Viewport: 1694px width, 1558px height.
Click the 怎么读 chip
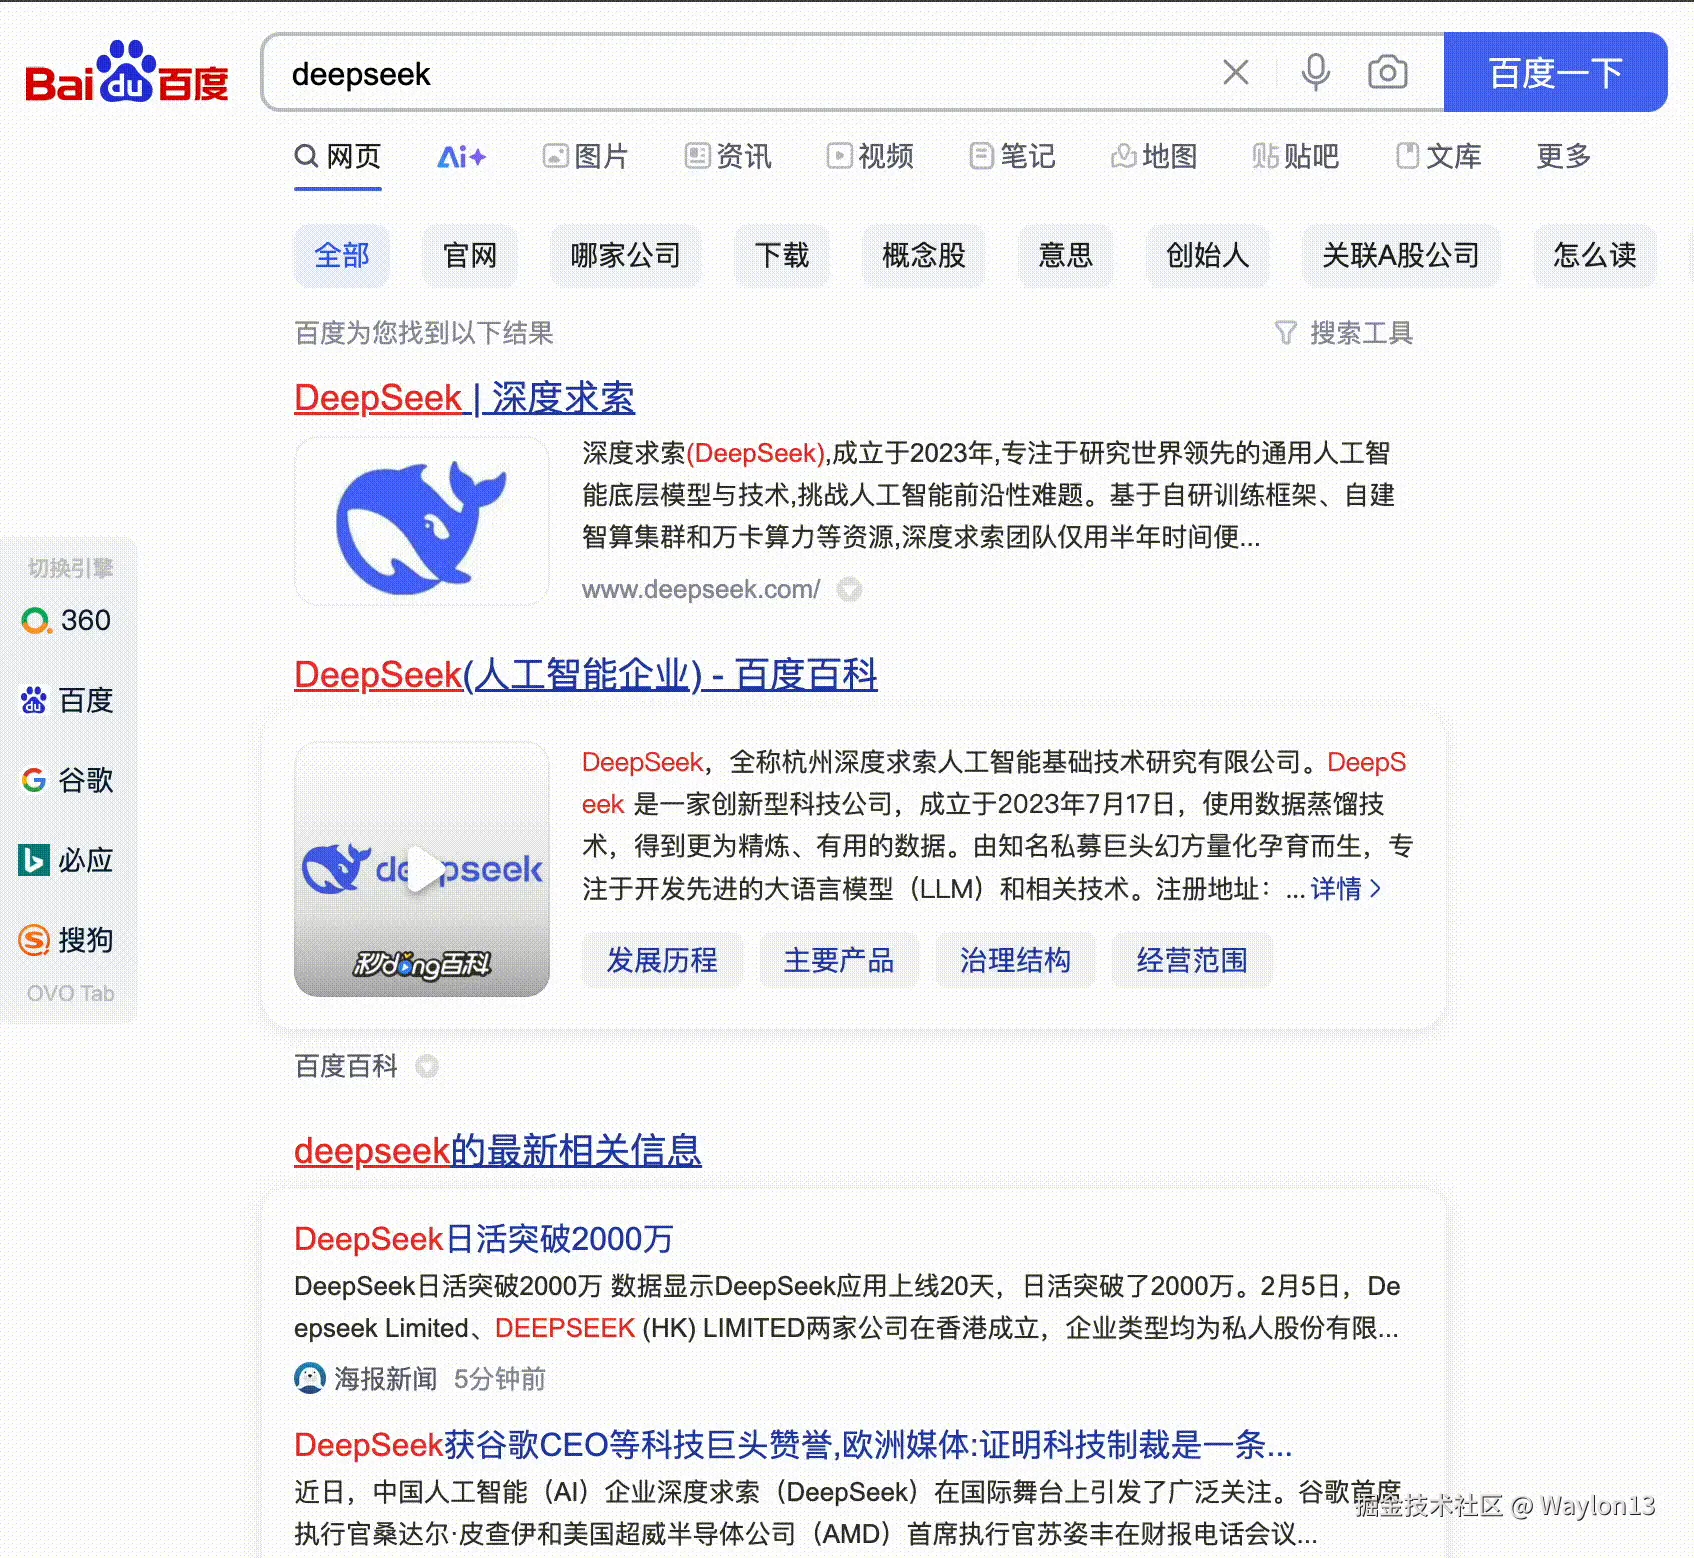pyautogui.click(x=1595, y=256)
